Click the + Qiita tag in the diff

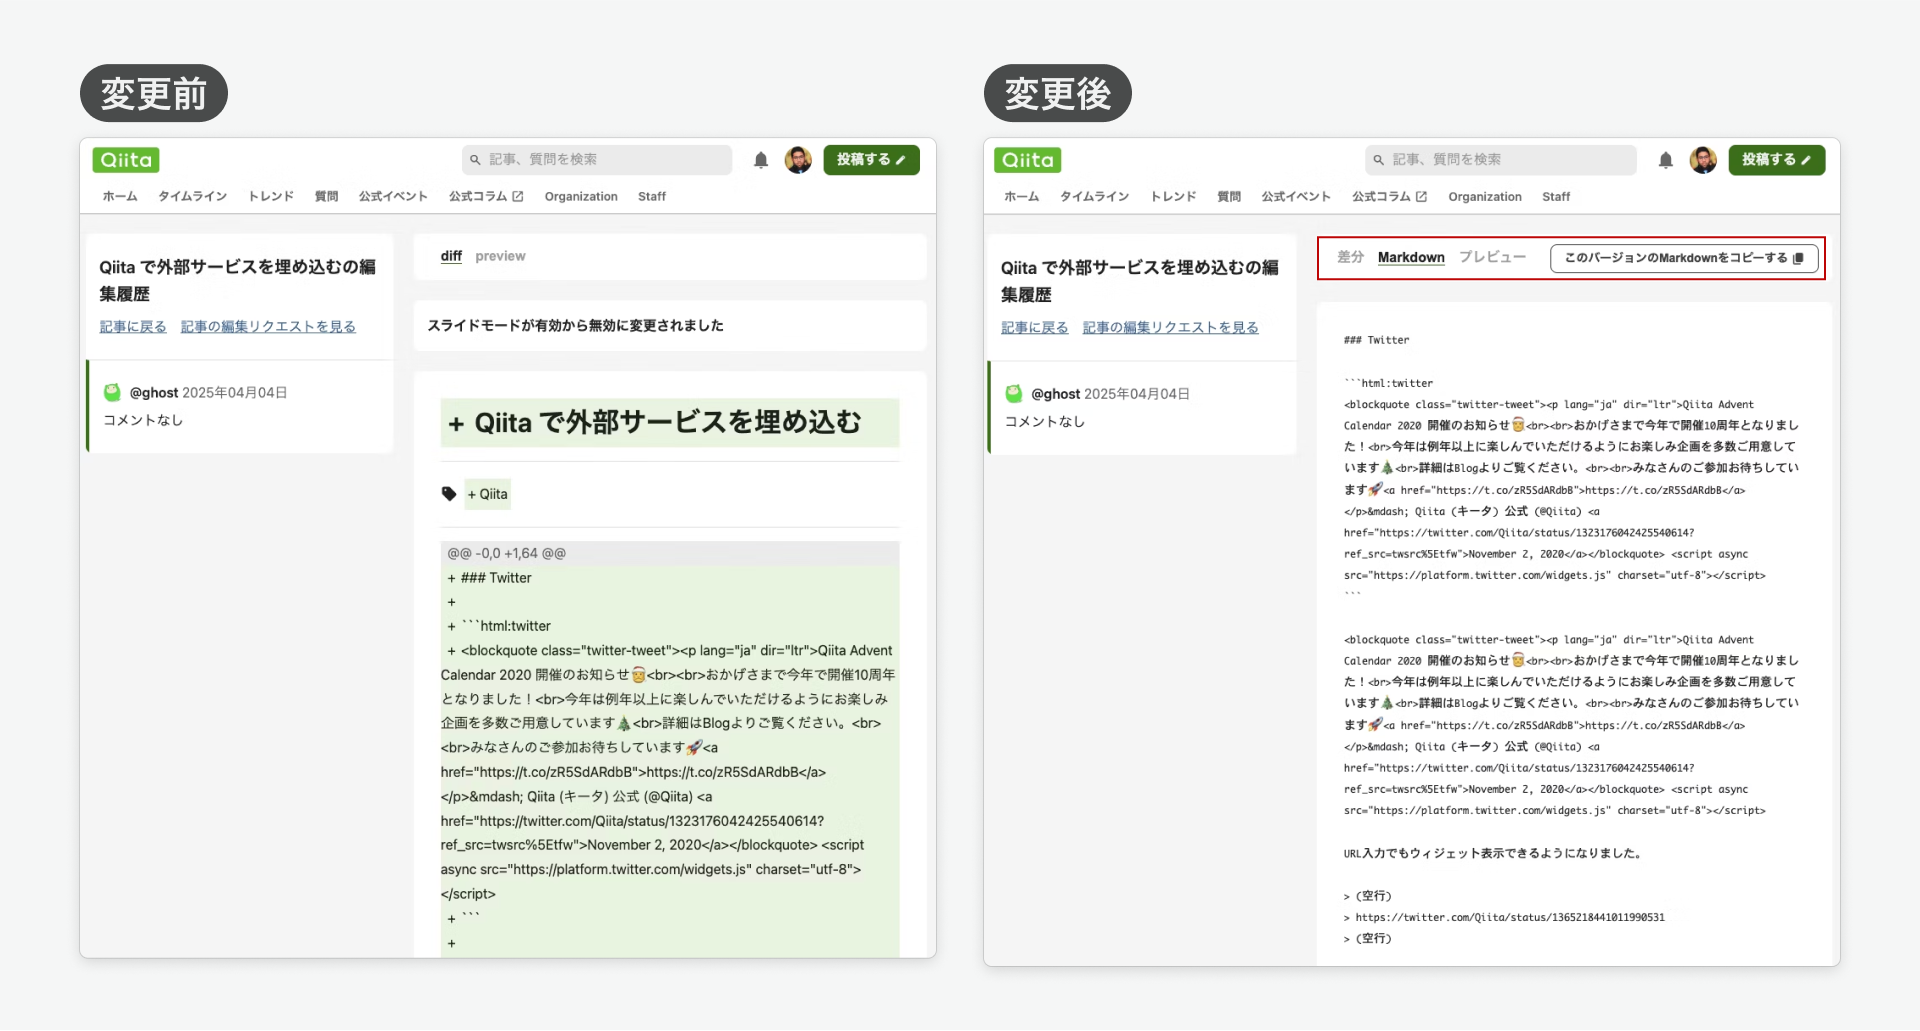(x=488, y=494)
